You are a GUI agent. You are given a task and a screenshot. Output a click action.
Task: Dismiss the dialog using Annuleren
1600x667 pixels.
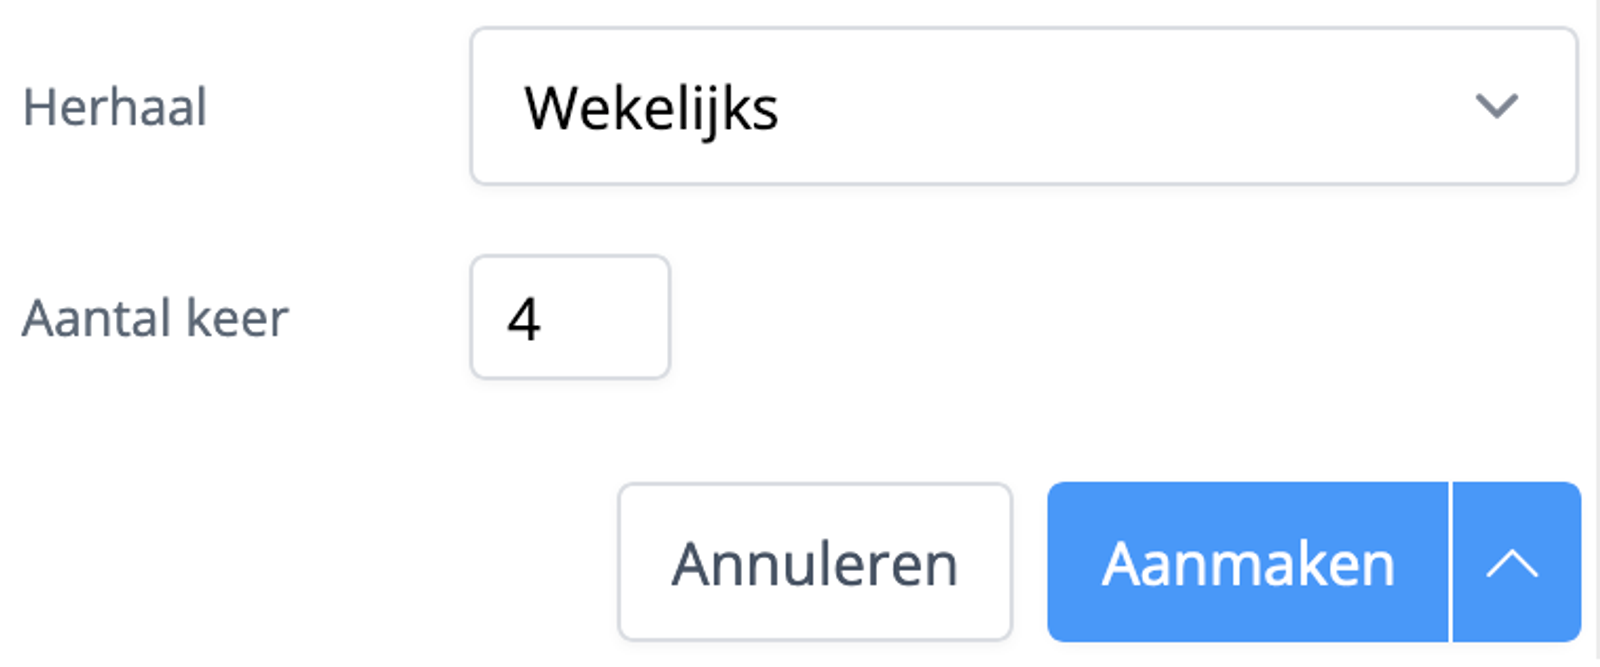815,561
